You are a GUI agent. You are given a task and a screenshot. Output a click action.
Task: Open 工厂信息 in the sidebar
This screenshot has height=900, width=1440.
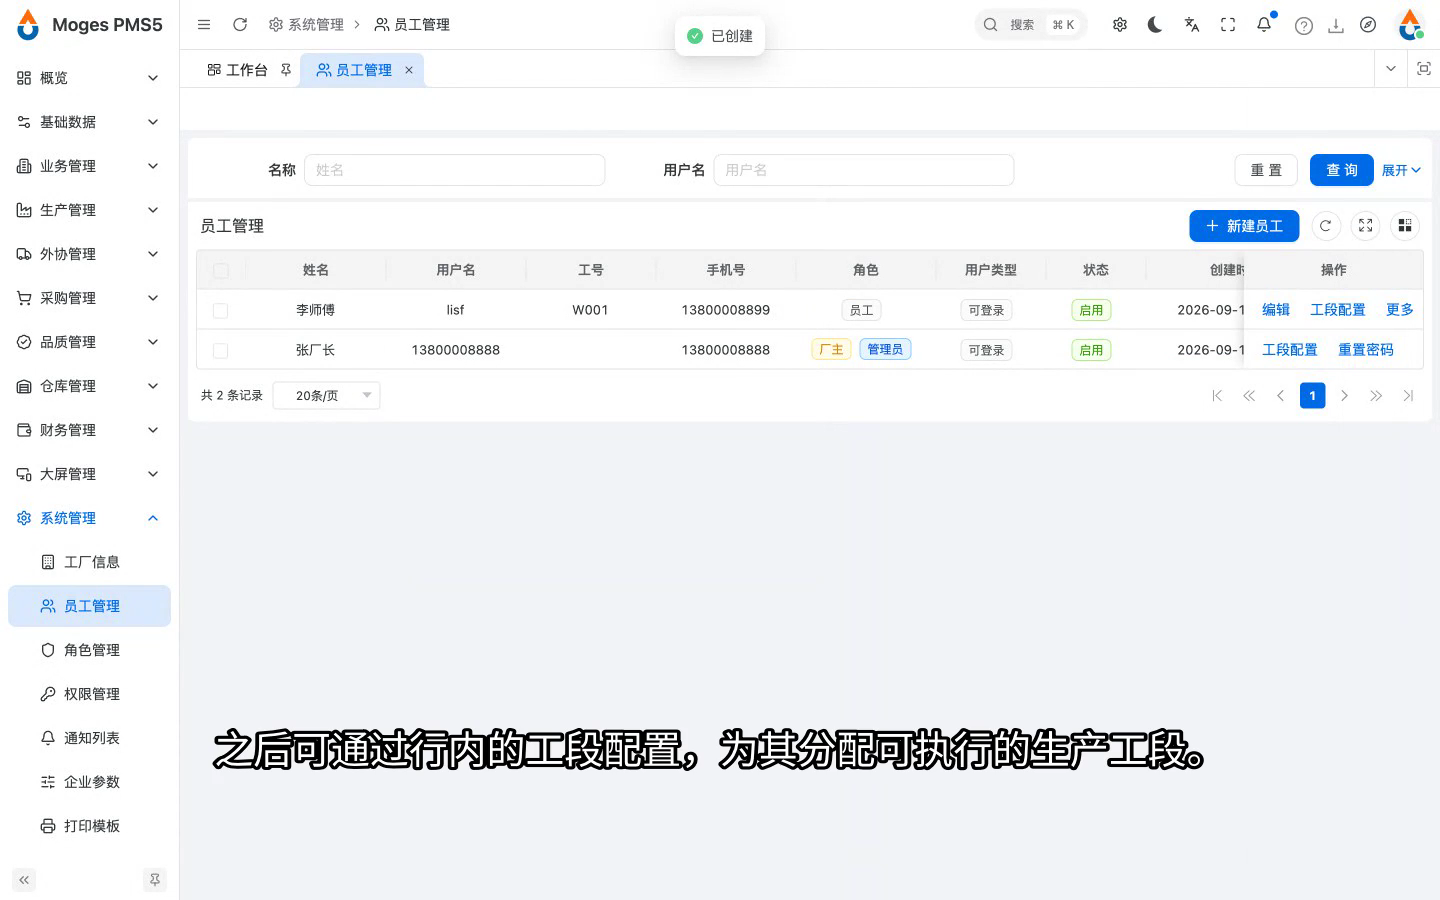coord(89,562)
